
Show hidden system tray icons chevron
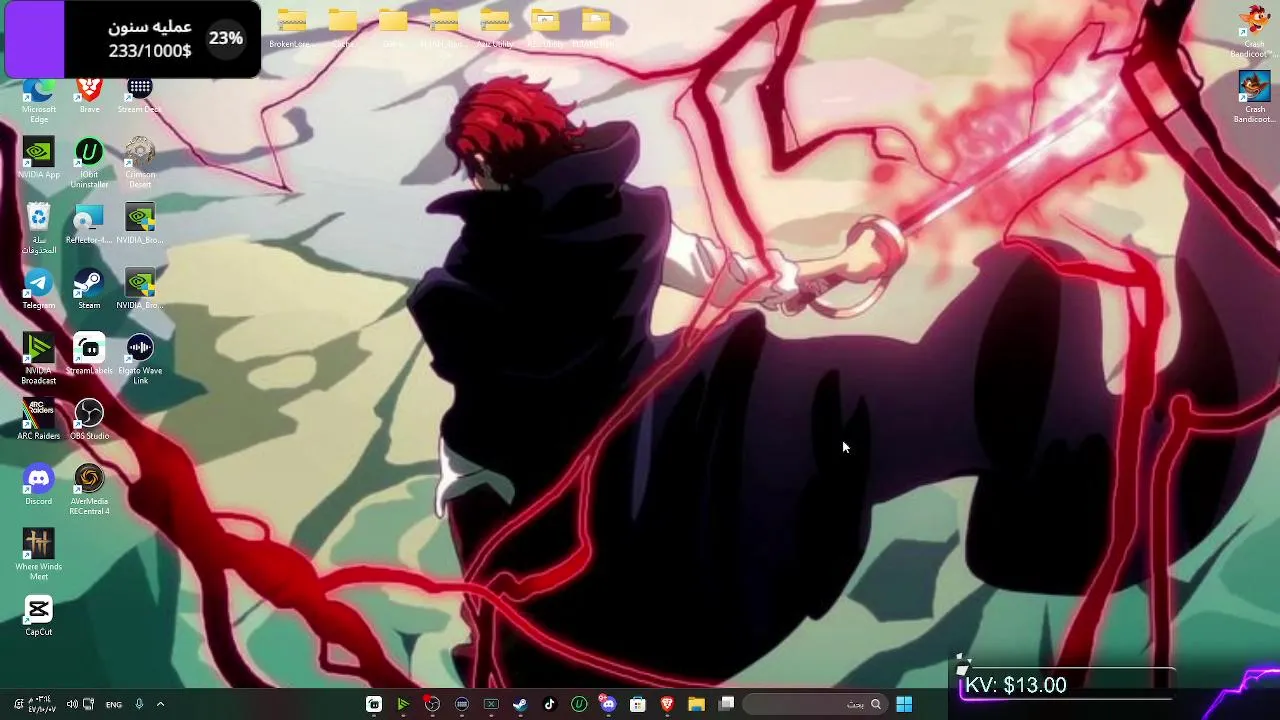[x=160, y=704]
